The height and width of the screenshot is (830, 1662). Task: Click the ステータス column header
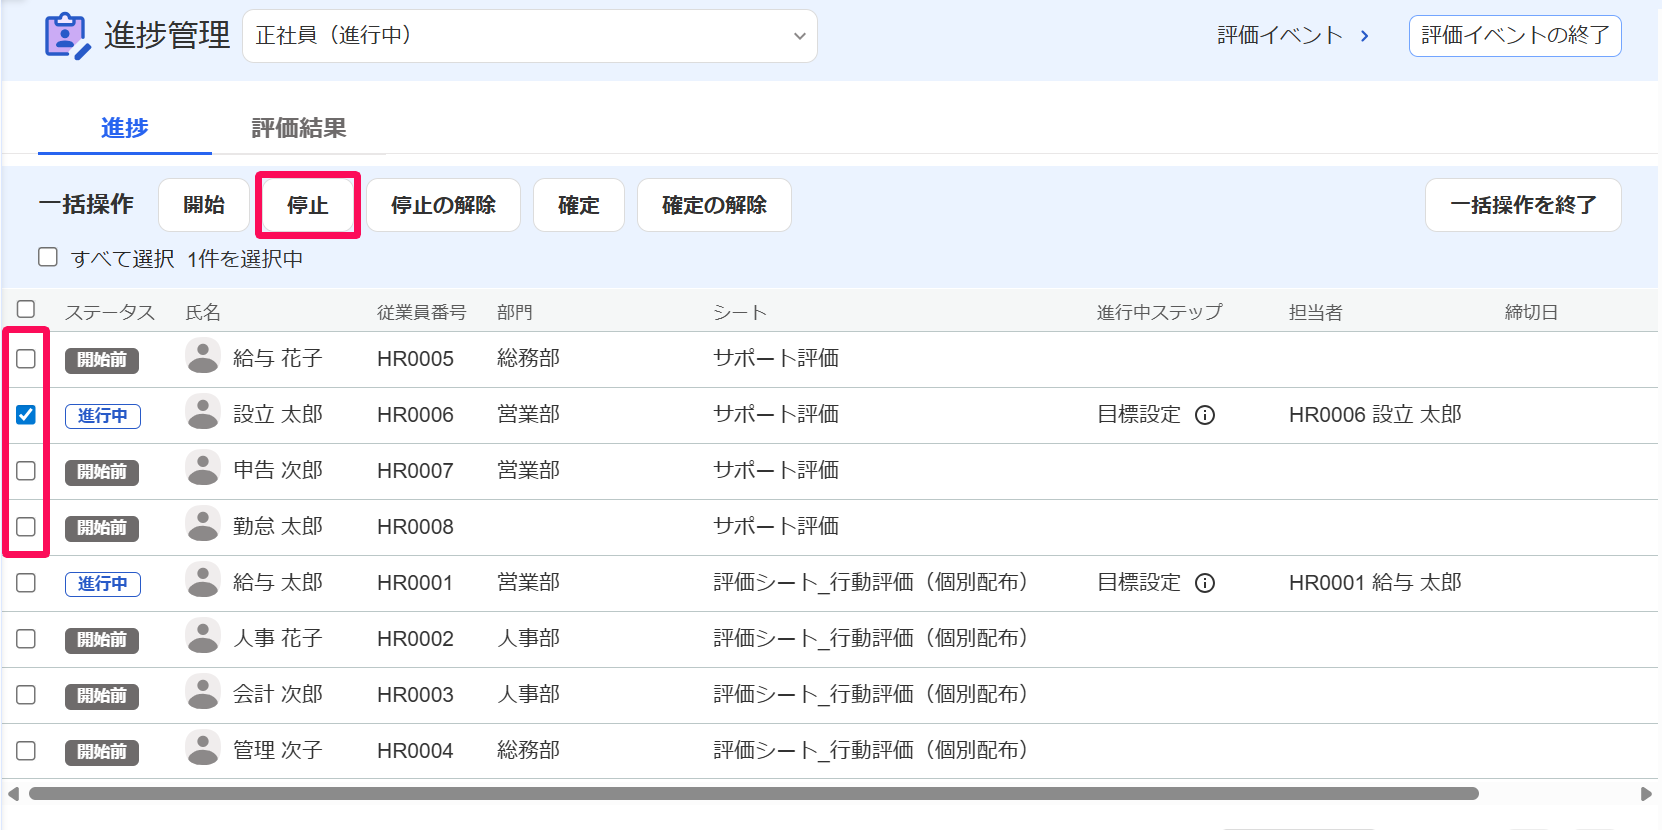pyautogui.click(x=110, y=312)
